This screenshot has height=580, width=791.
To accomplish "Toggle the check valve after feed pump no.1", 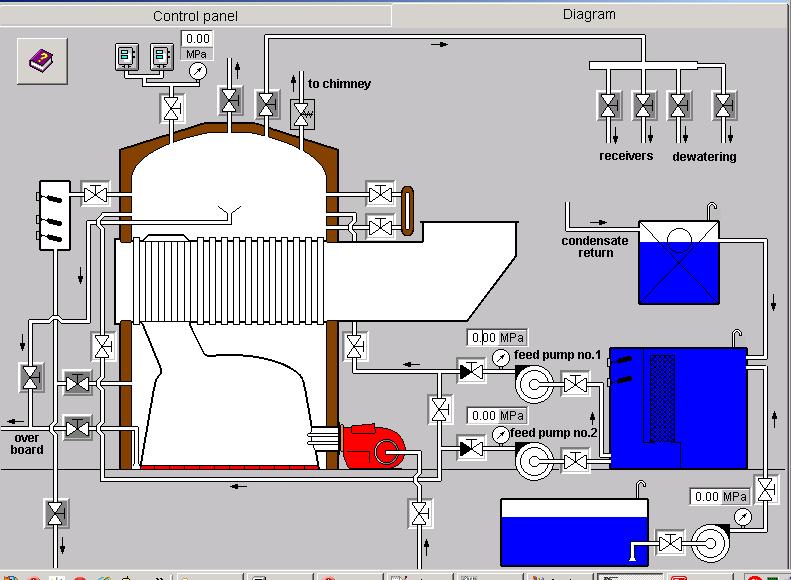I will pyautogui.click(x=470, y=372).
